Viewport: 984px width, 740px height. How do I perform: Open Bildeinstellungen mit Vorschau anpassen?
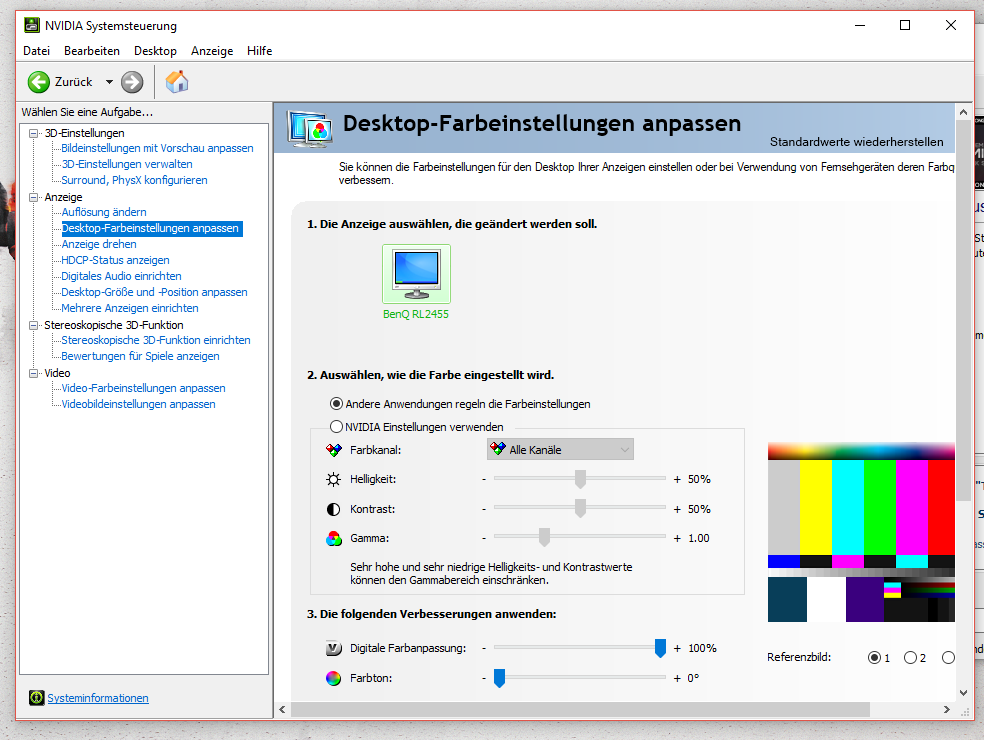click(158, 148)
